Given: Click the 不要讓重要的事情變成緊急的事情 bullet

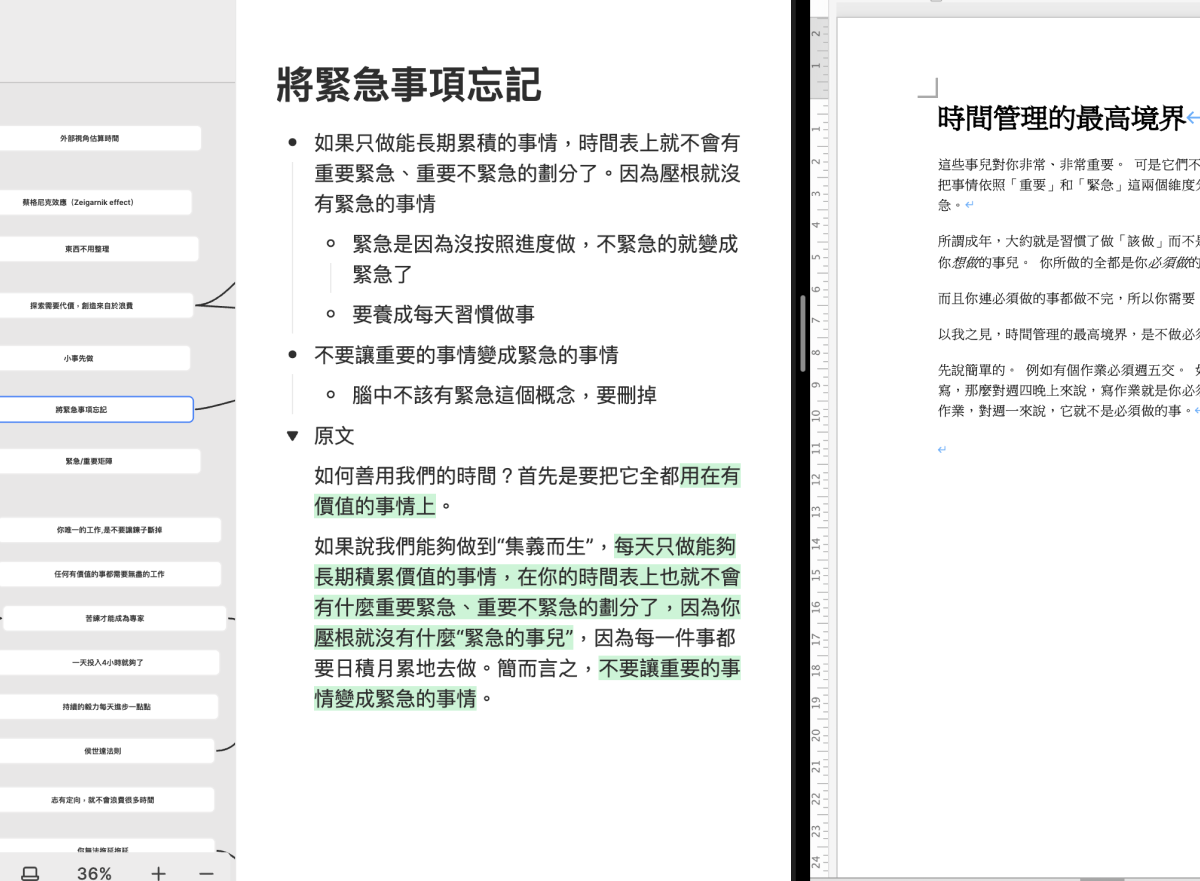Looking at the screenshot, I should click(466, 355).
